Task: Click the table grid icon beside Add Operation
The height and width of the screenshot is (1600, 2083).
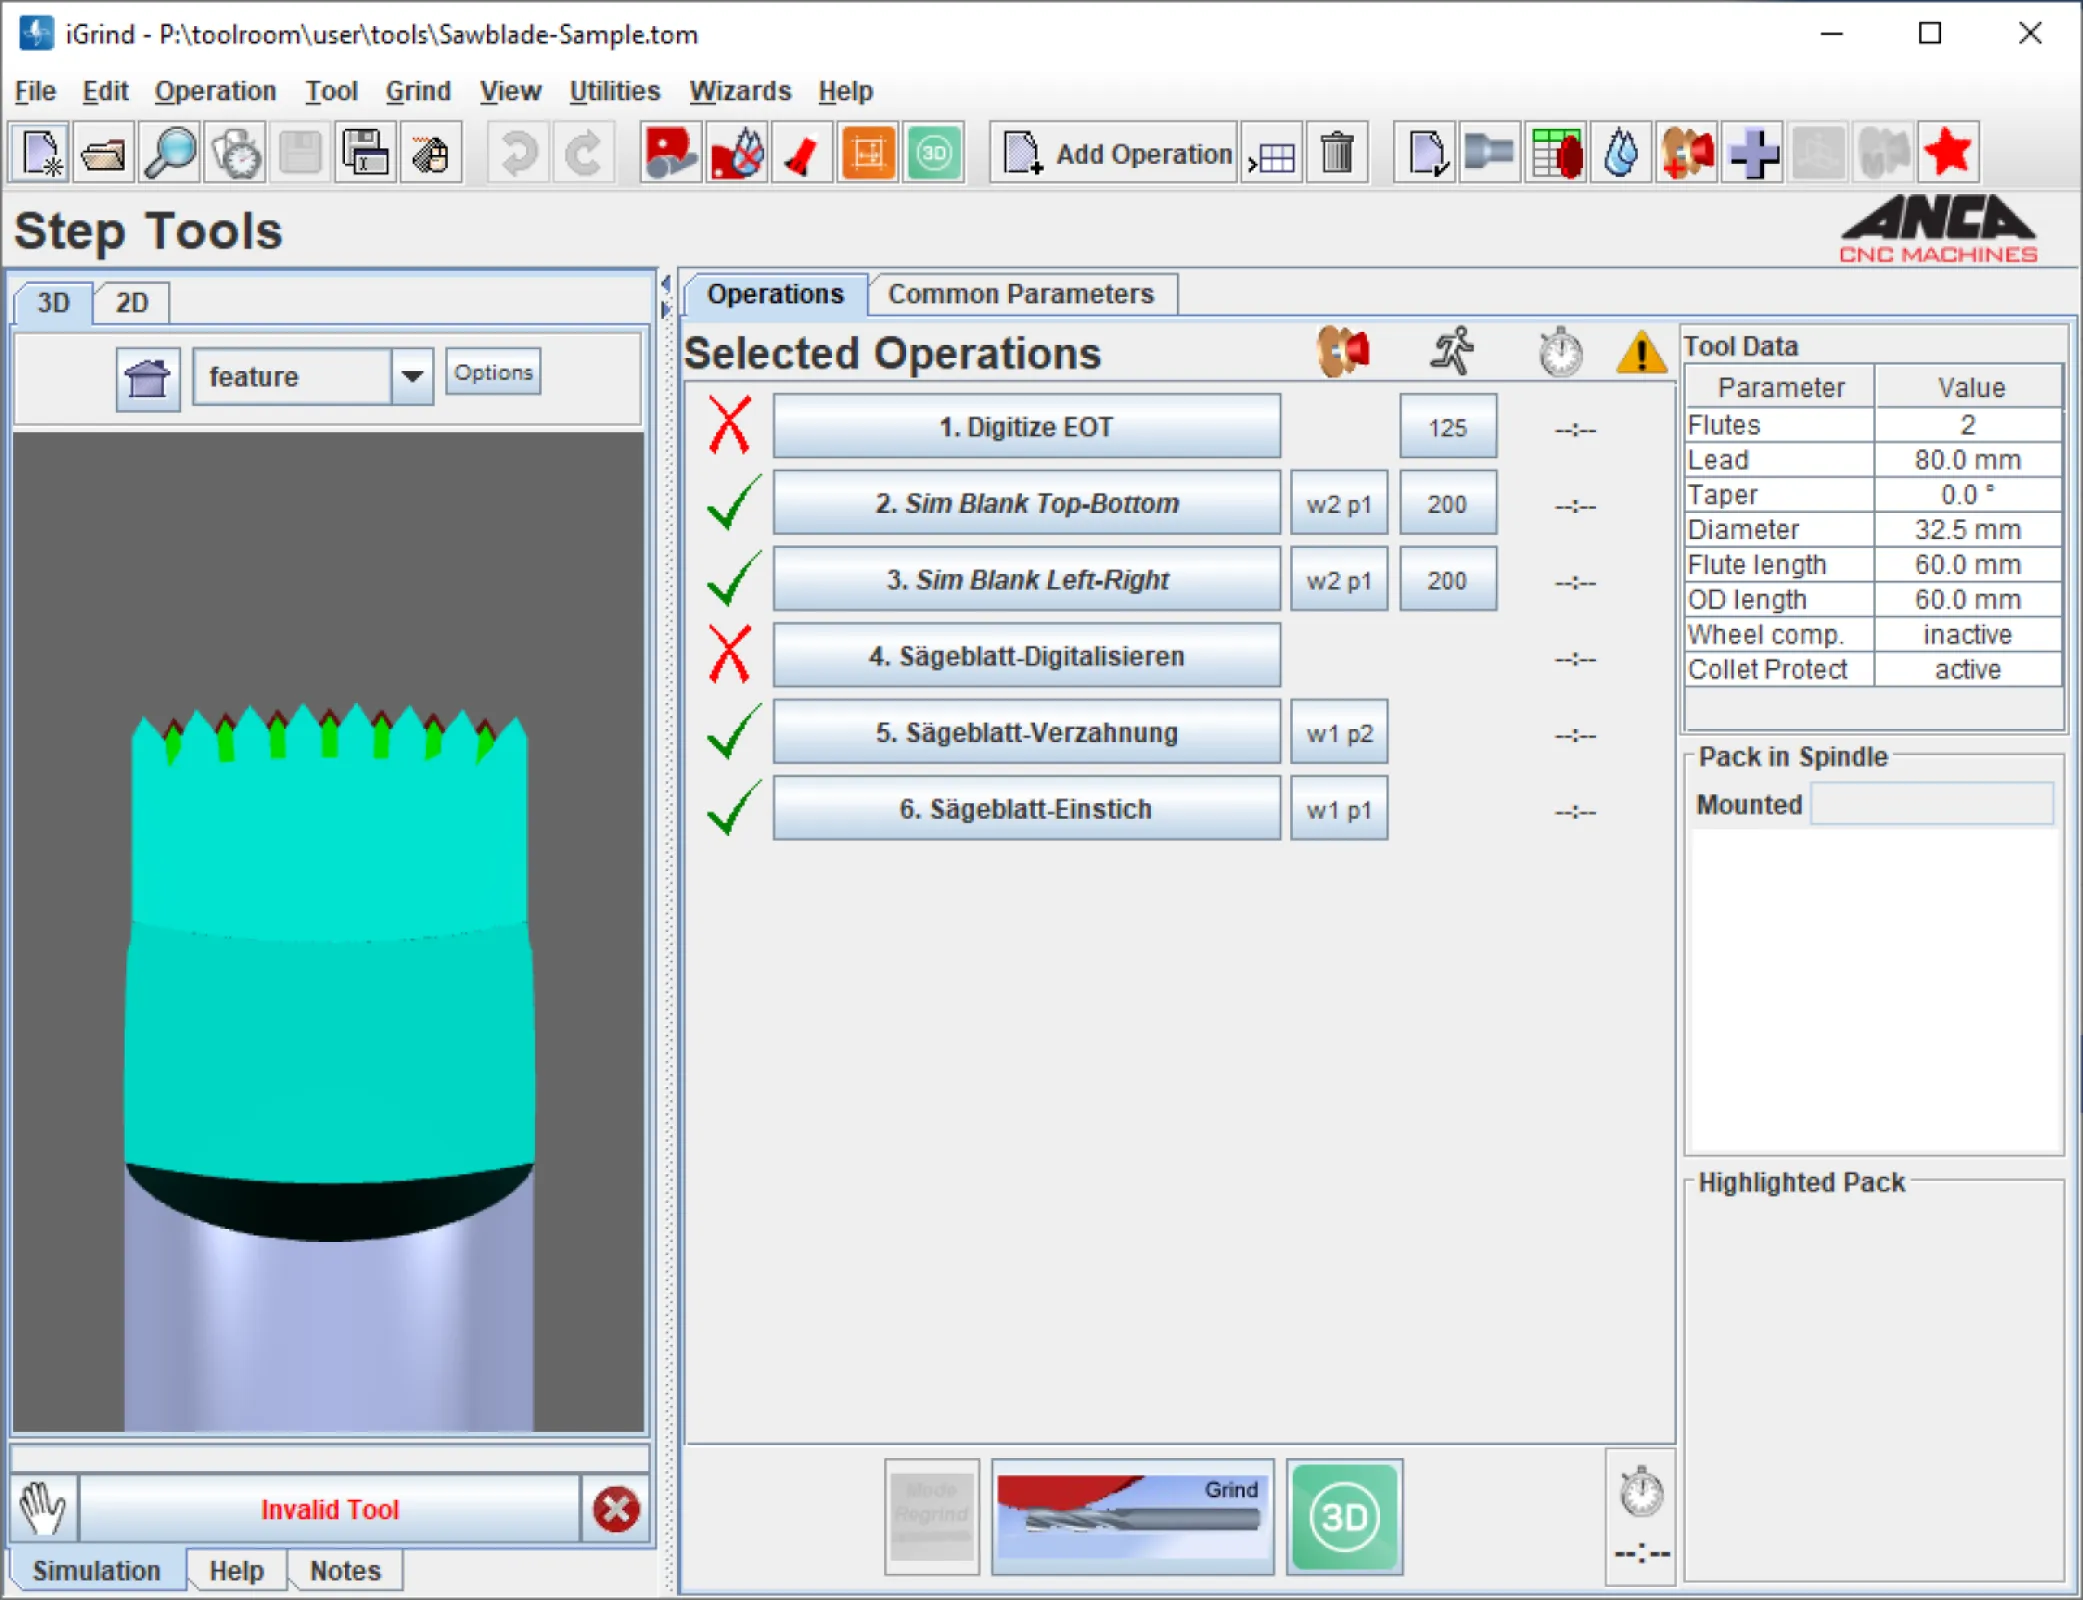Action: (1272, 153)
